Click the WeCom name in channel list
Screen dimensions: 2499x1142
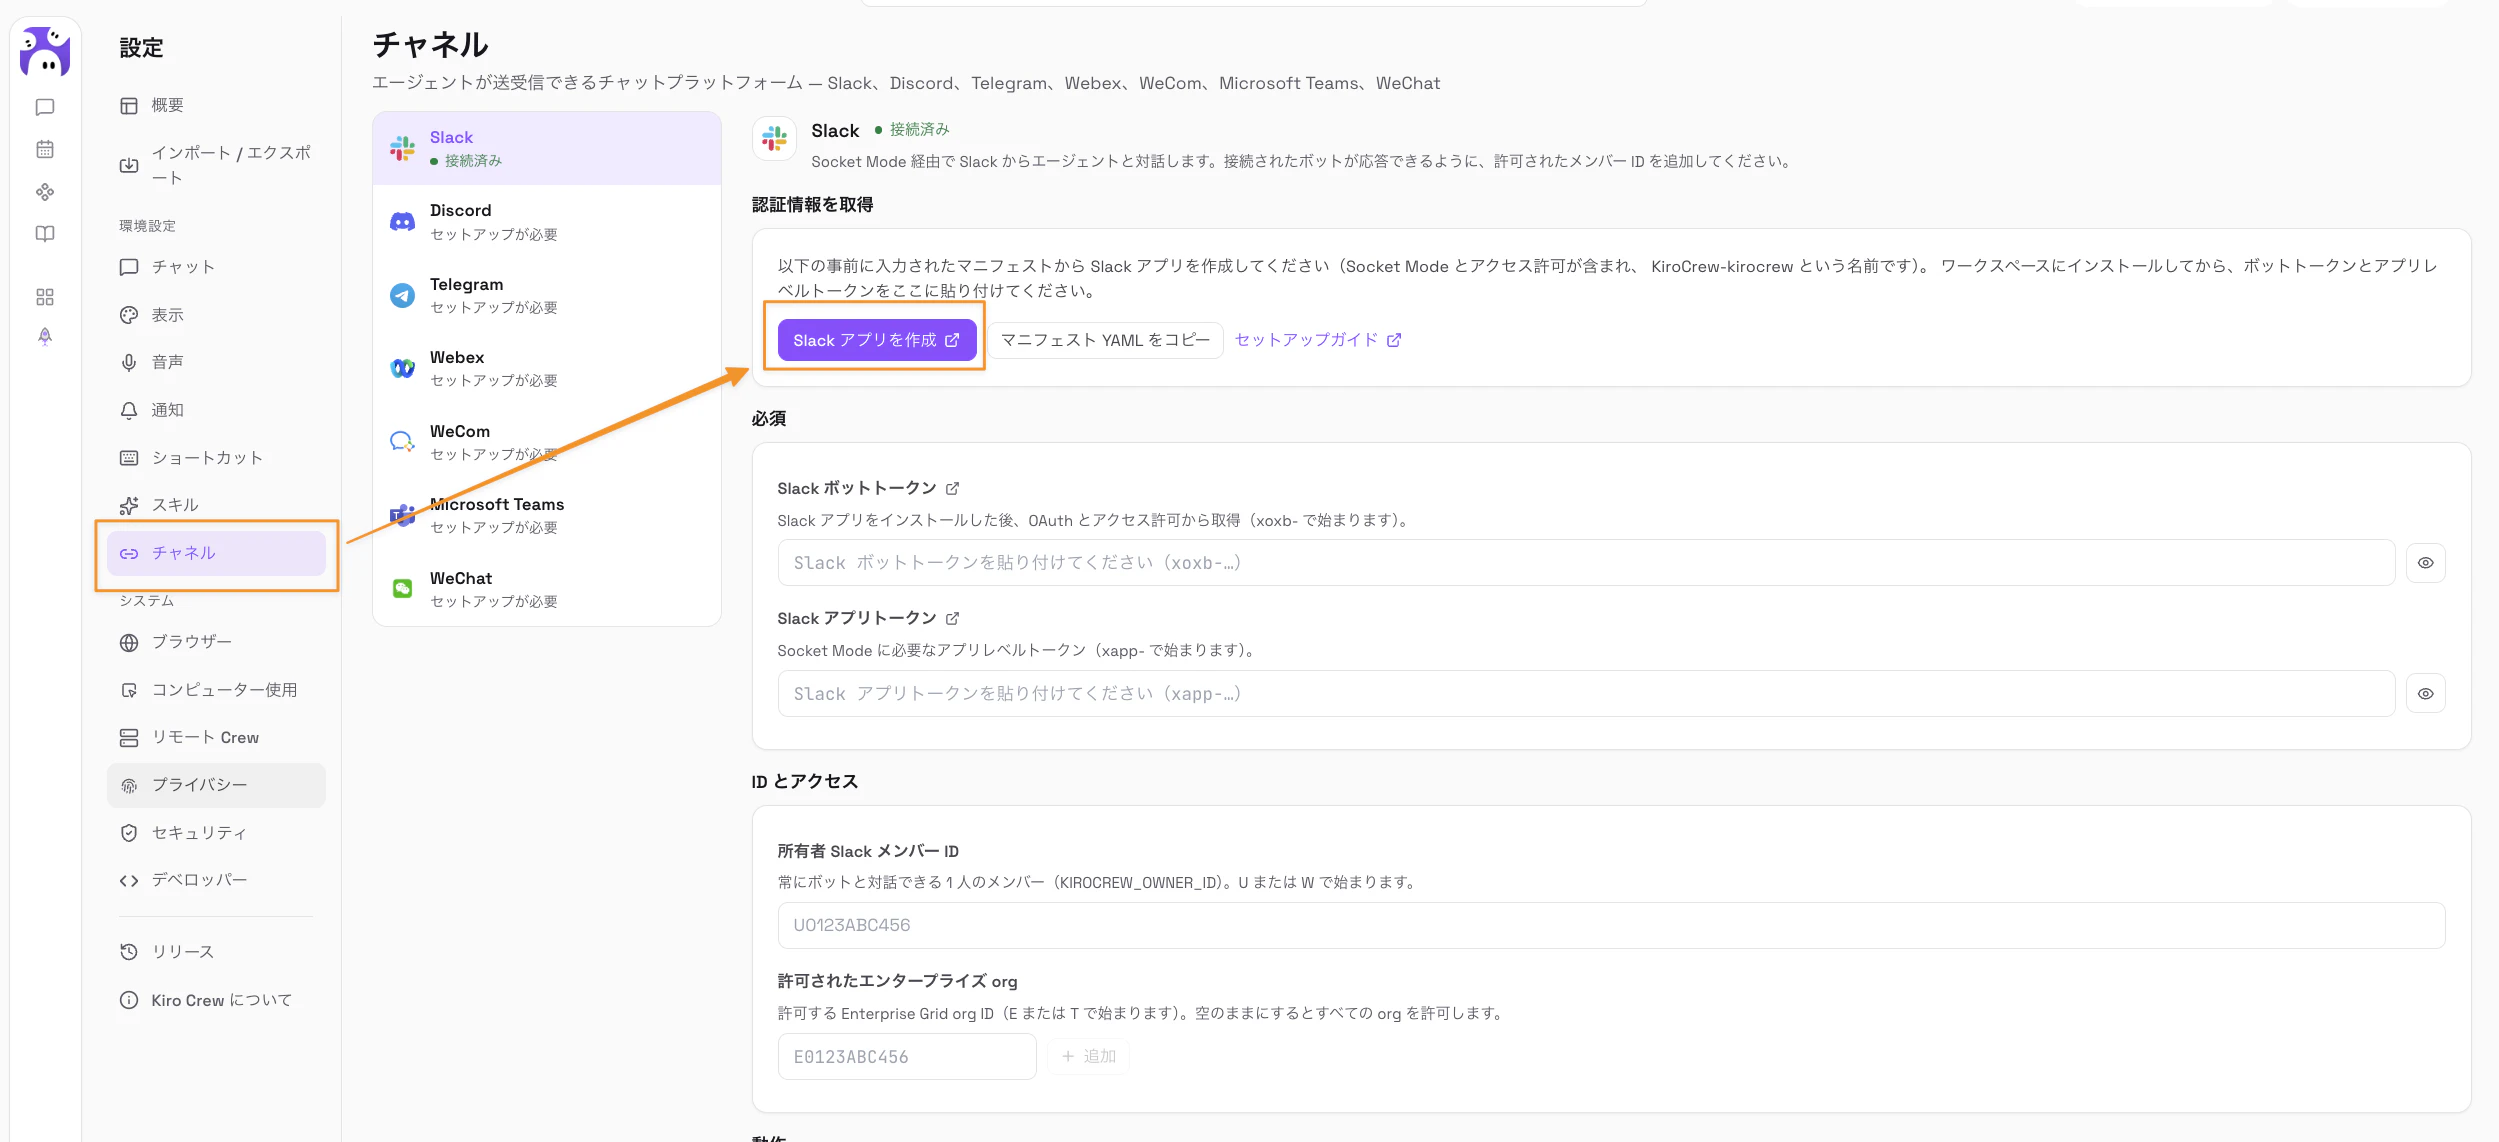(x=460, y=431)
